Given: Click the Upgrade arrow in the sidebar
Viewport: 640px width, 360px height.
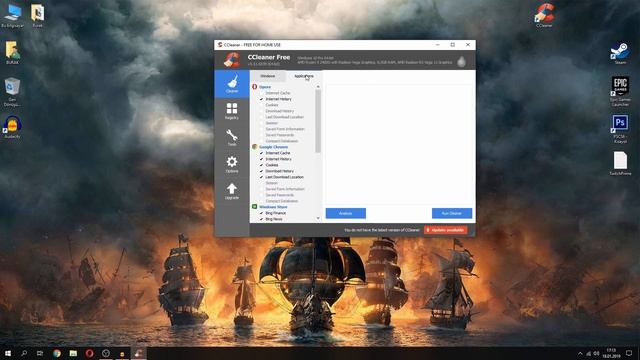Looking at the screenshot, I should pos(232,191).
